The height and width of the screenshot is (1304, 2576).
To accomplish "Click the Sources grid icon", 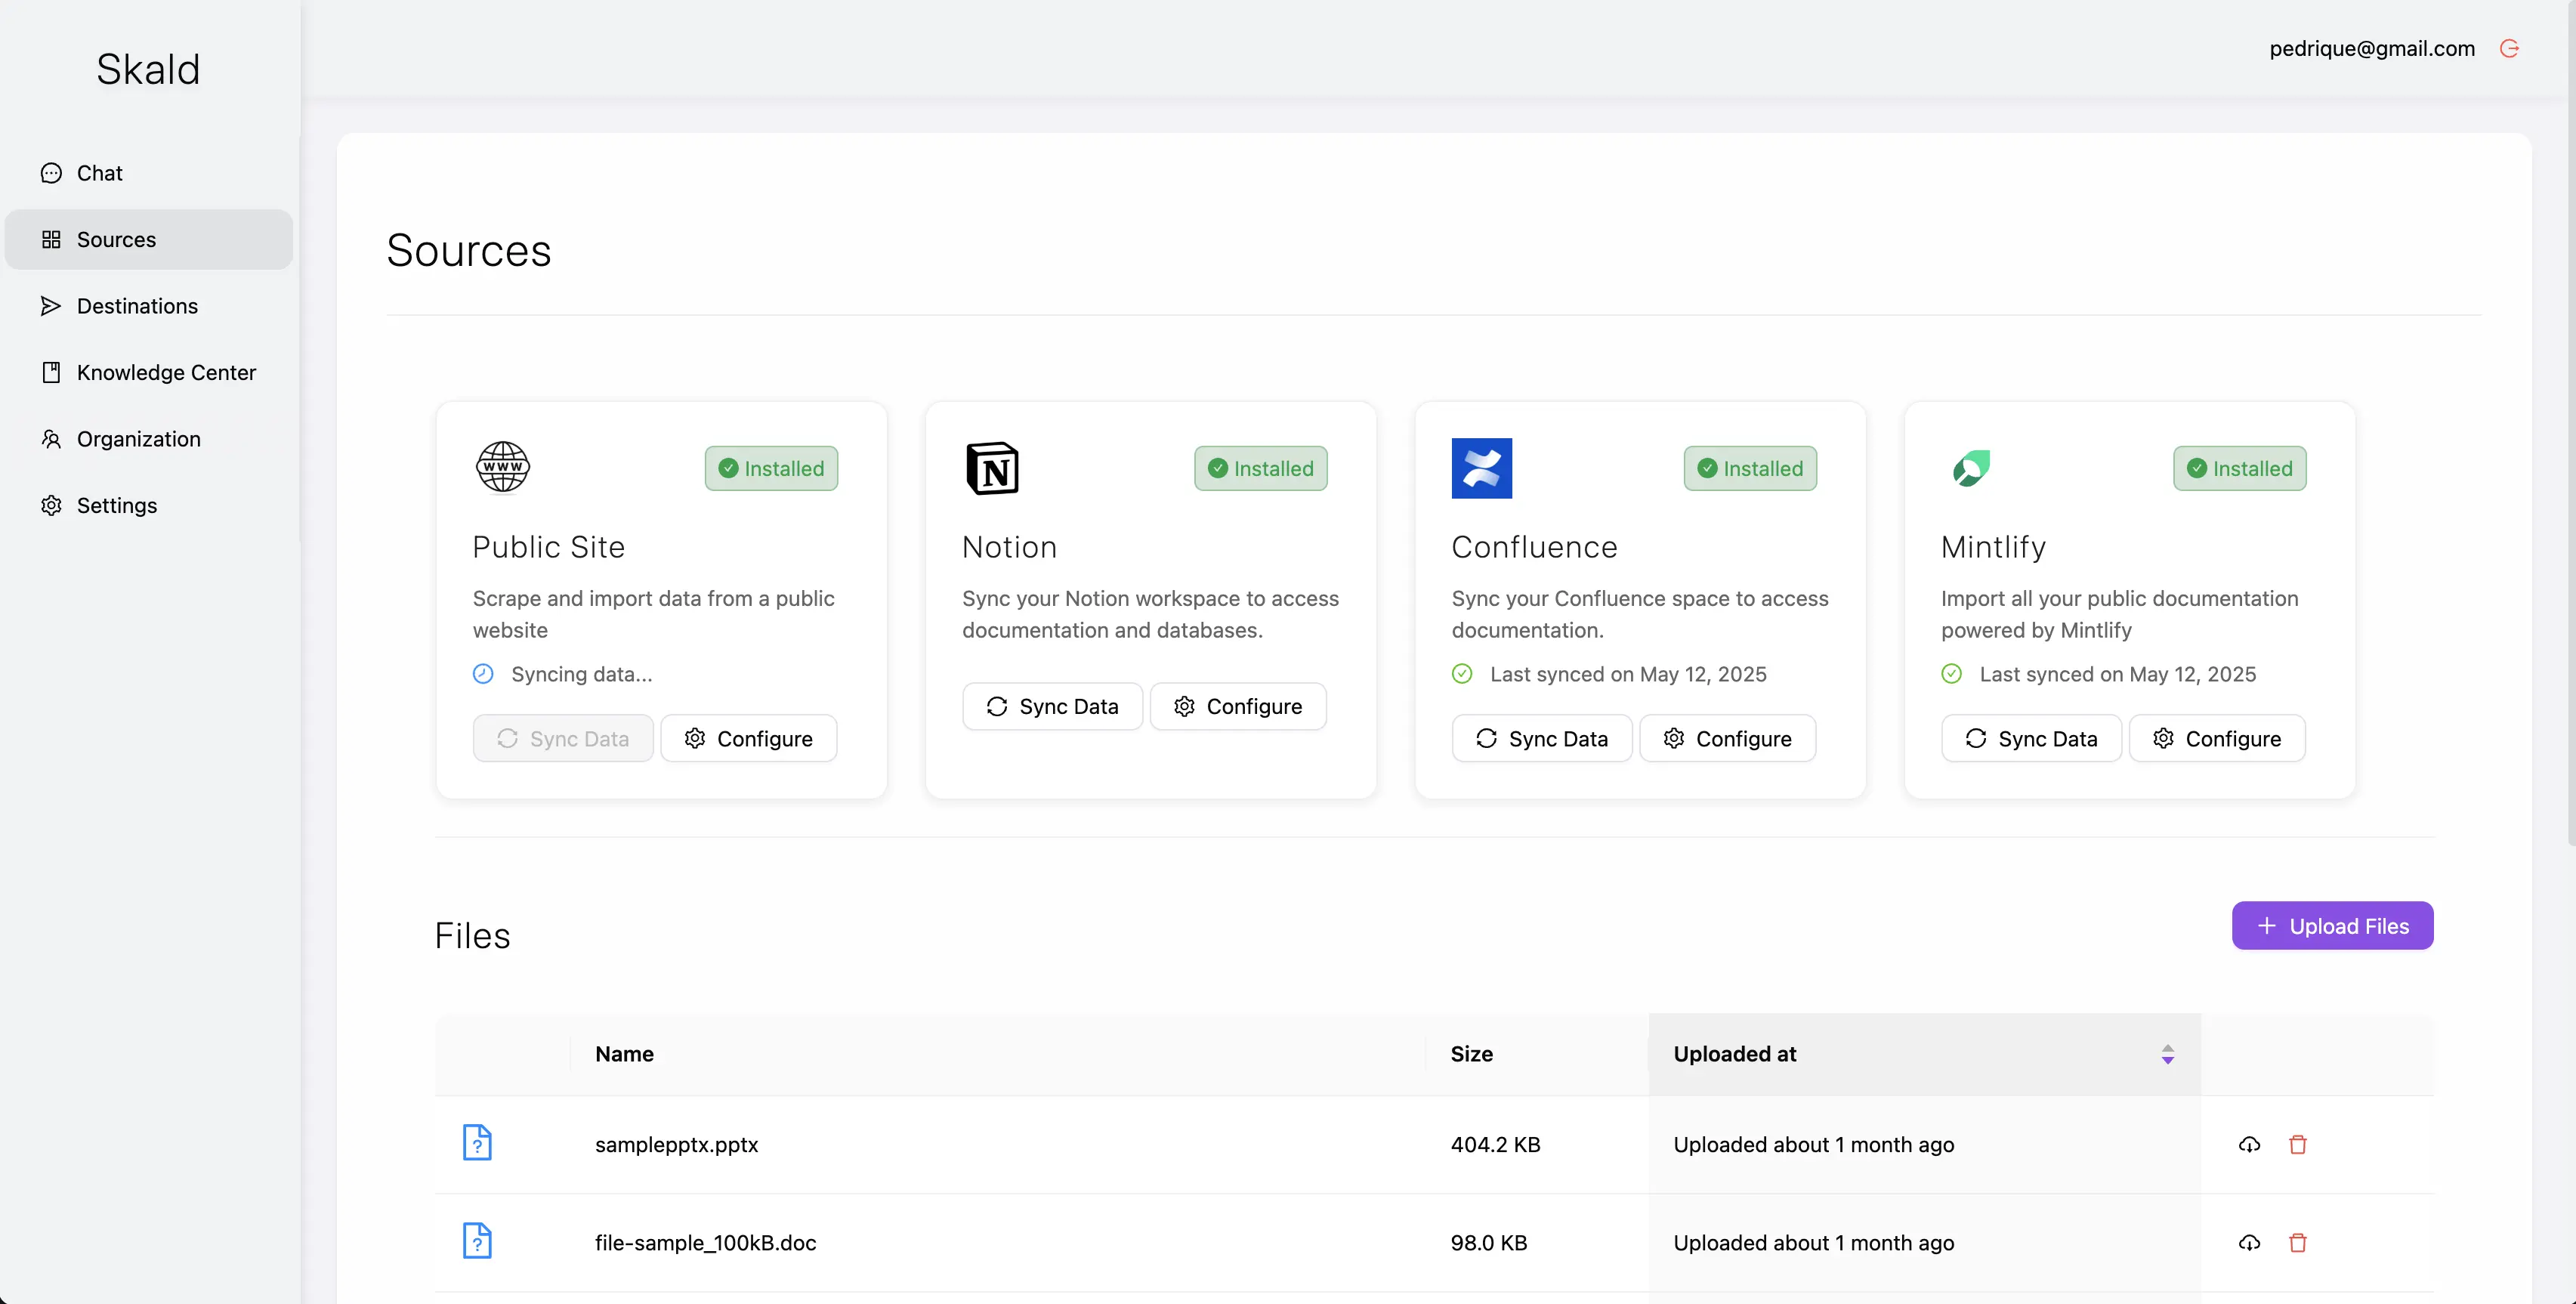I will (51, 239).
